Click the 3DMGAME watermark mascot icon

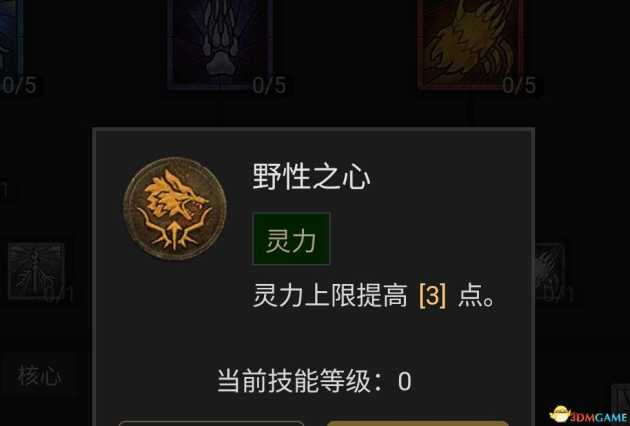pyautogui.click(x=559, y=414)
